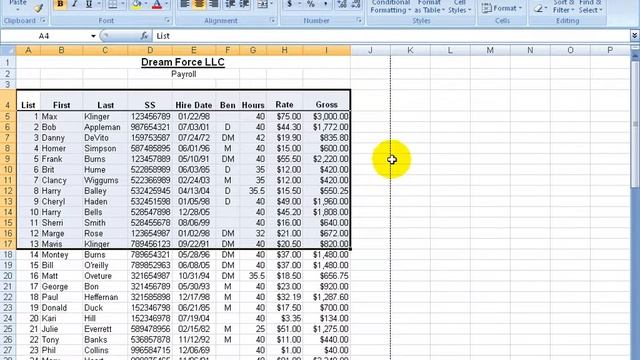Center align the cell text
640x360 pixels.
coord(199,4)
